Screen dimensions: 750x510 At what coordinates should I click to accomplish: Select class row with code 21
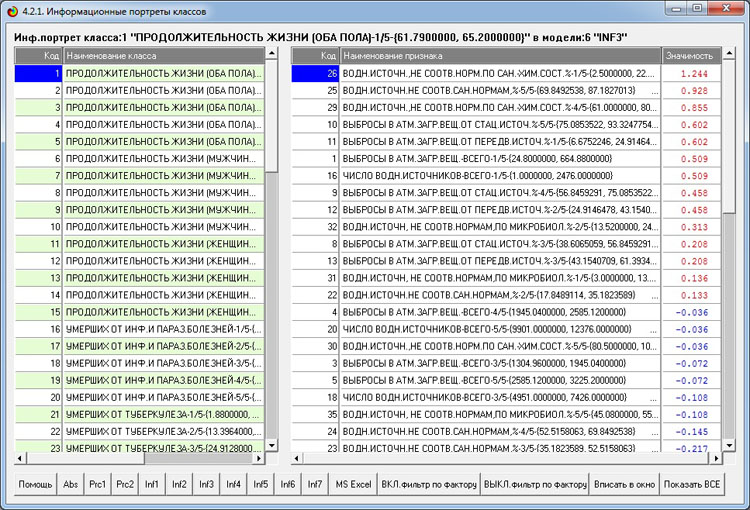[164, 413]
